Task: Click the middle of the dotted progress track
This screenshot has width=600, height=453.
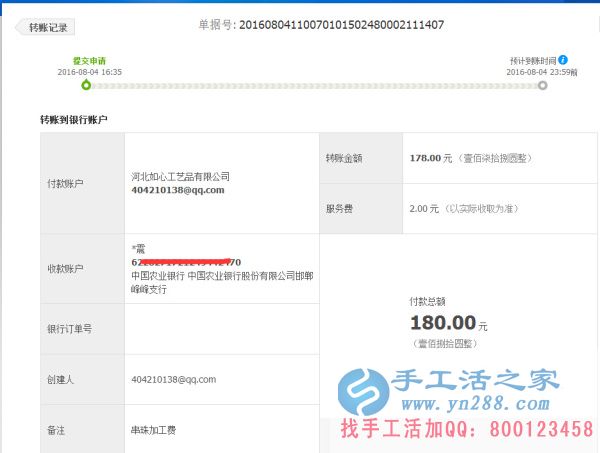Action: [314, 85]
